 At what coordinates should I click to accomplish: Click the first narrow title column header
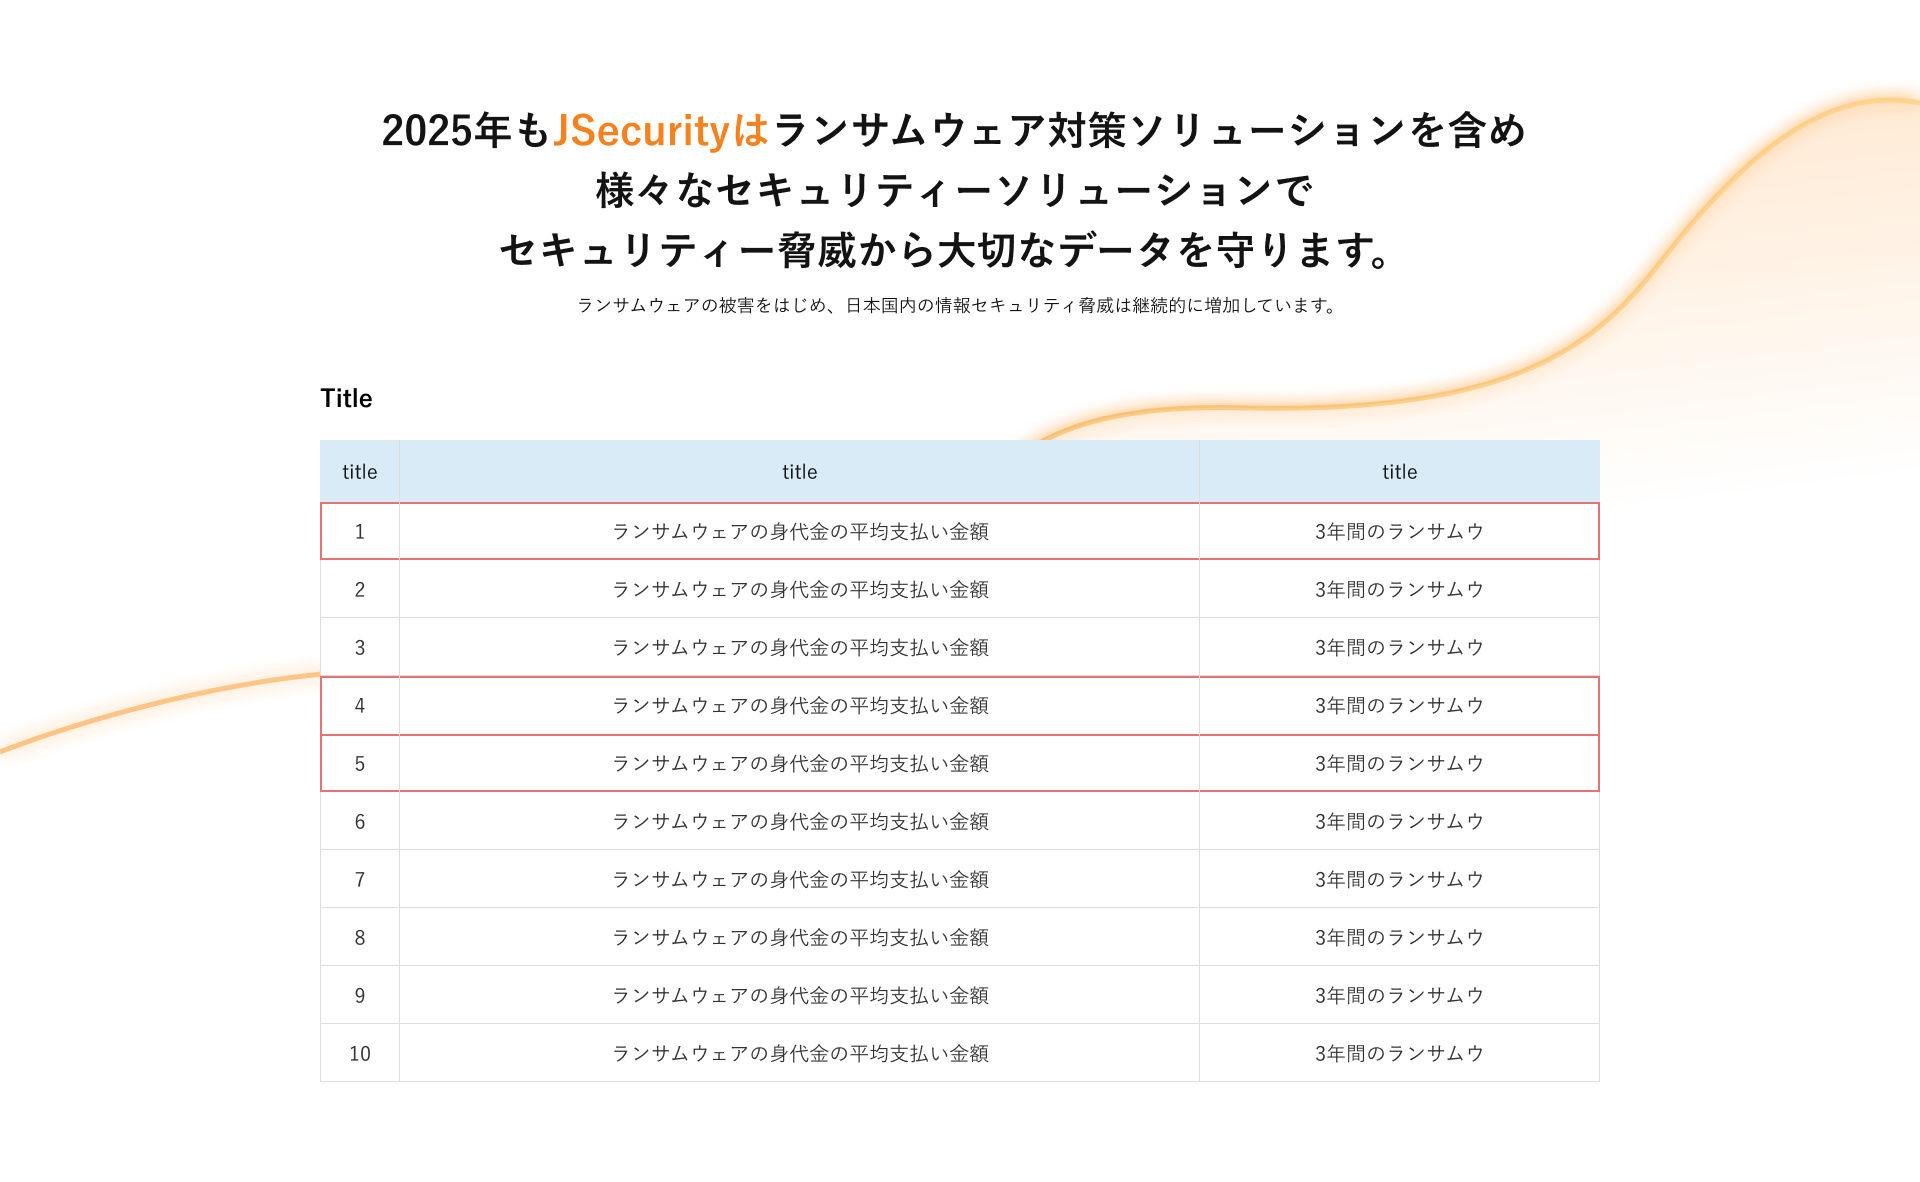click(x=359, y=472)
